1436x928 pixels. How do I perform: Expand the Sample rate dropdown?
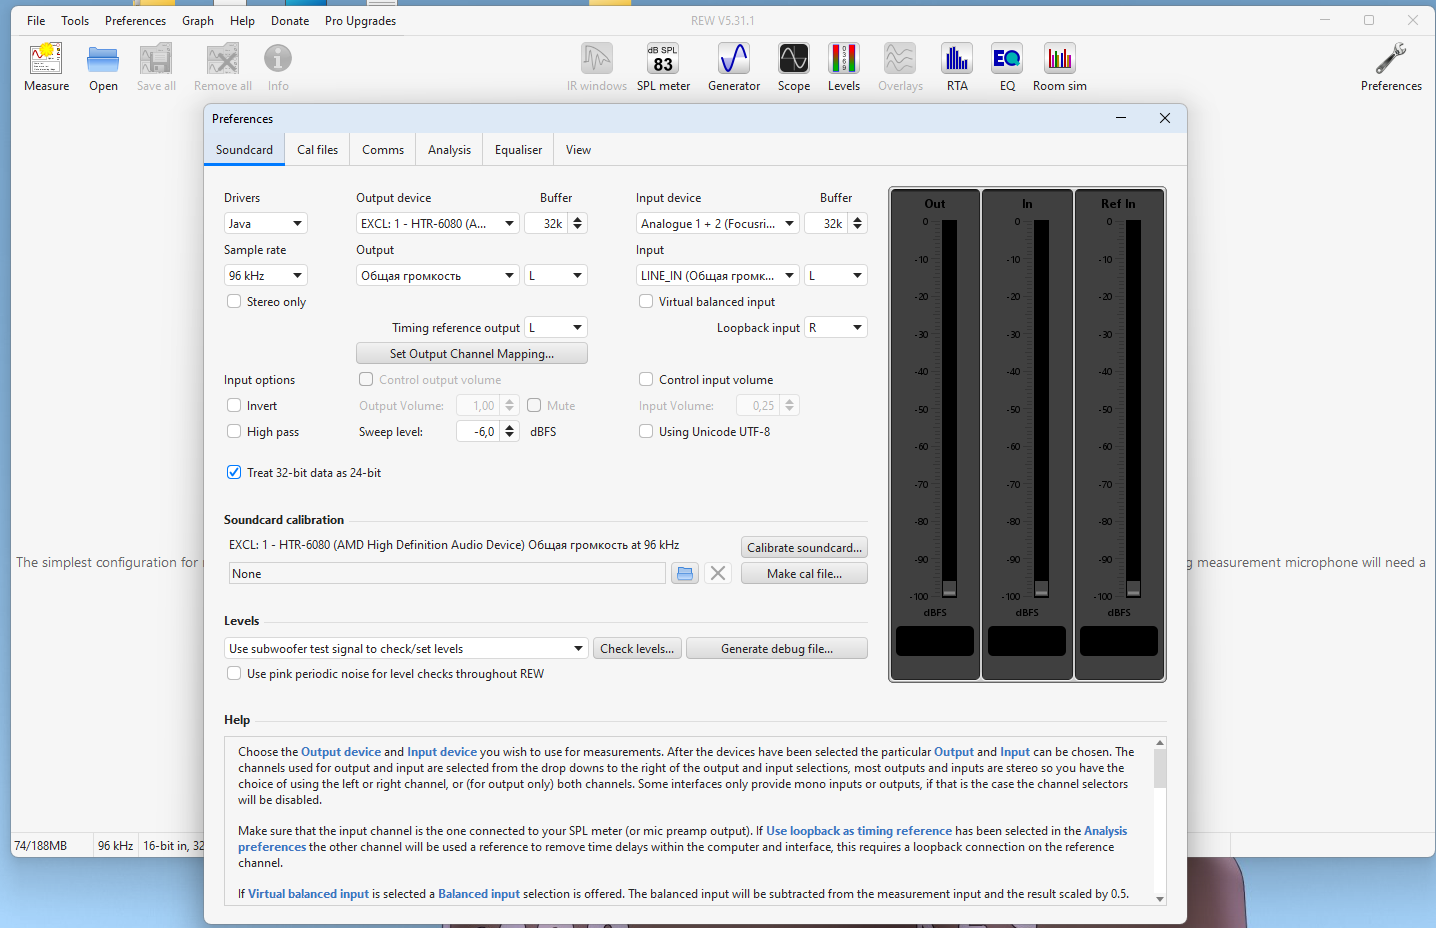[265, 276]
